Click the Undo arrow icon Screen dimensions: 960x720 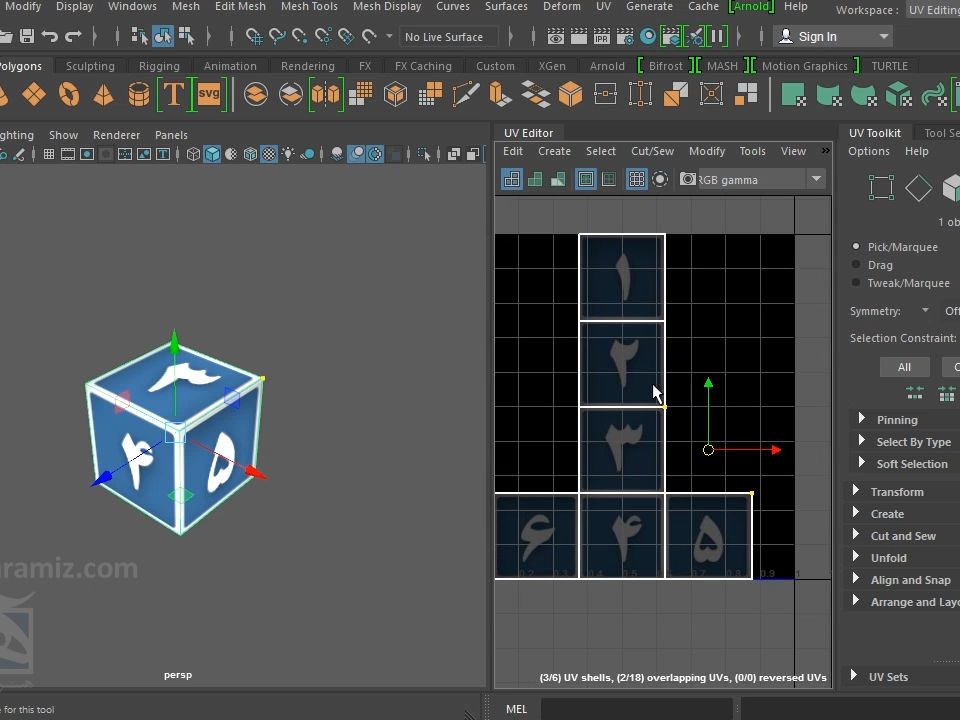coord(50,36)
